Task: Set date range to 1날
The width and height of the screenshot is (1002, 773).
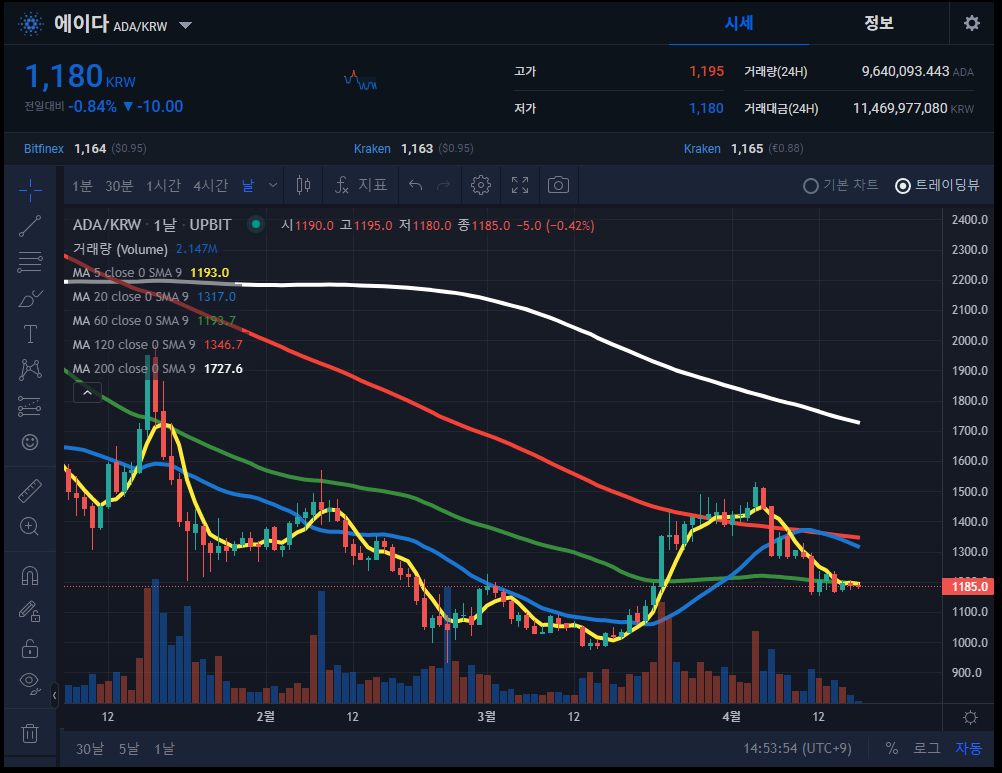Action: (164, 749)
